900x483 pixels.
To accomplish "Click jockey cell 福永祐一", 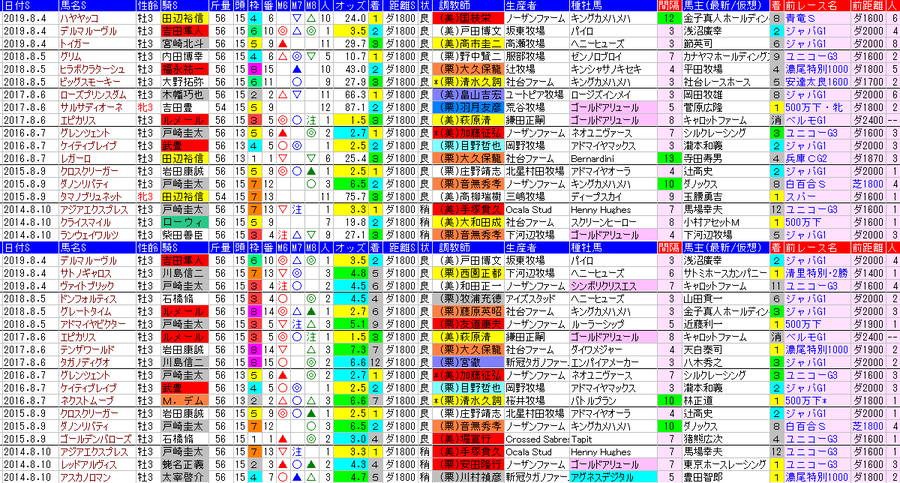I will (x=184, y=69).
